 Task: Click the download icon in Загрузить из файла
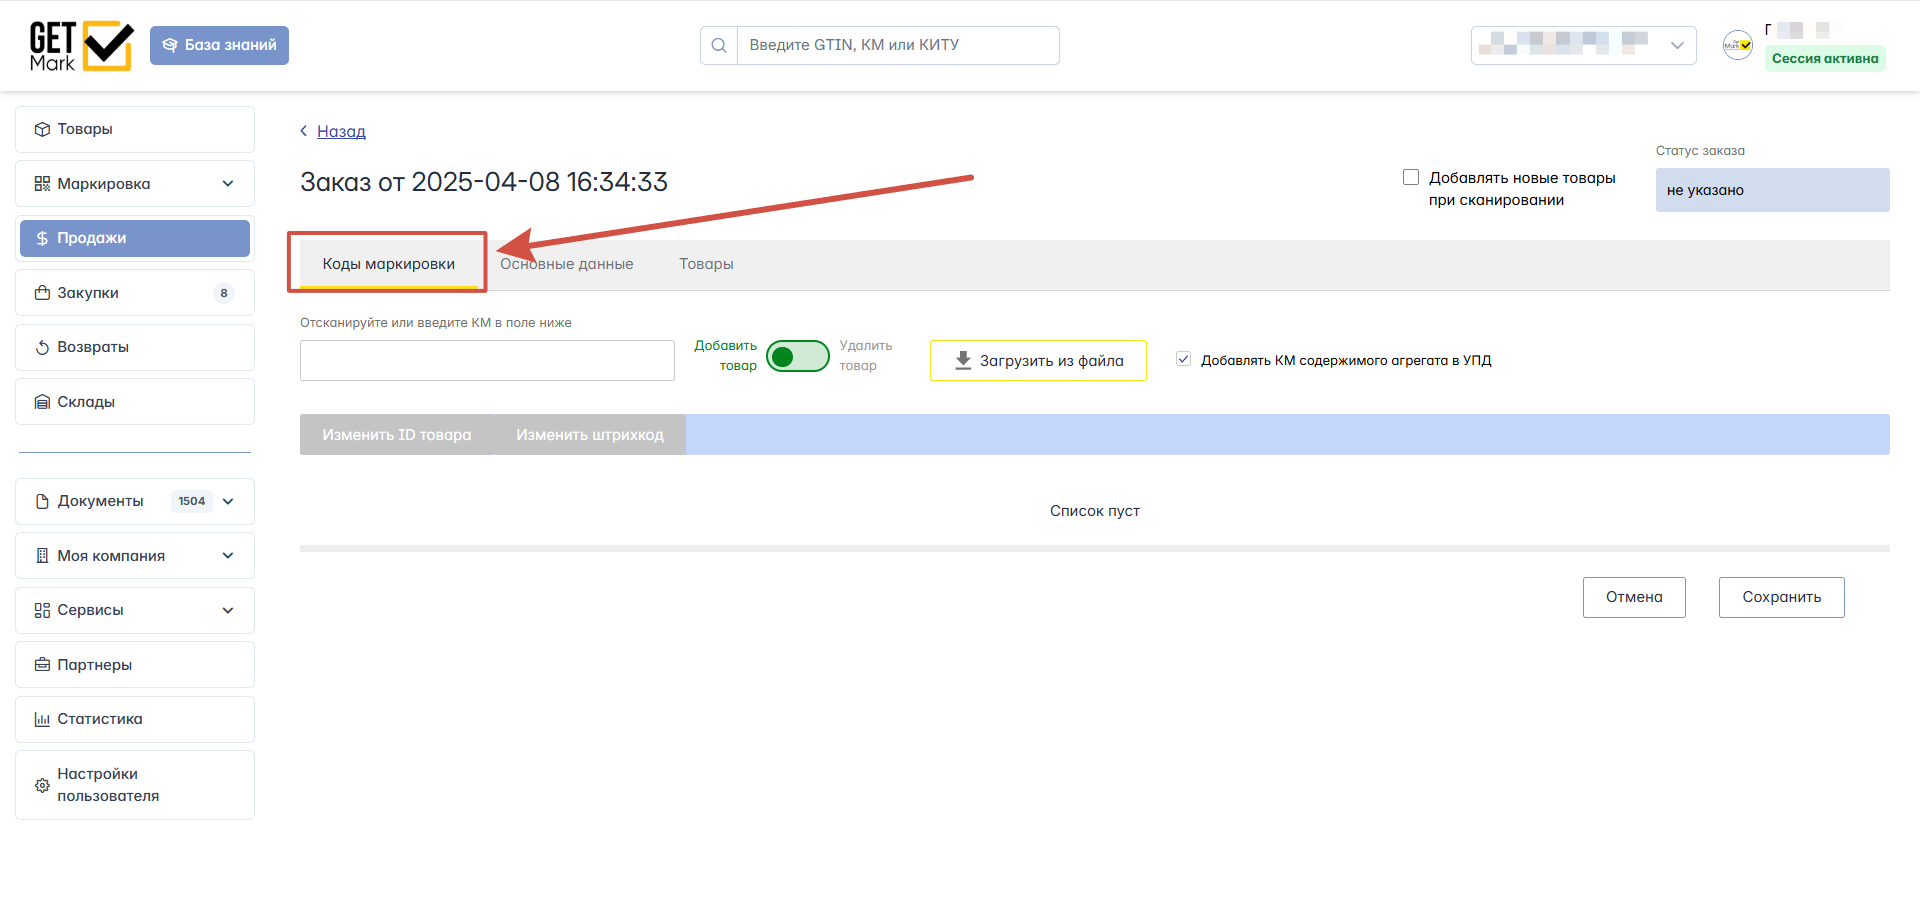click(x=963, y=360)
